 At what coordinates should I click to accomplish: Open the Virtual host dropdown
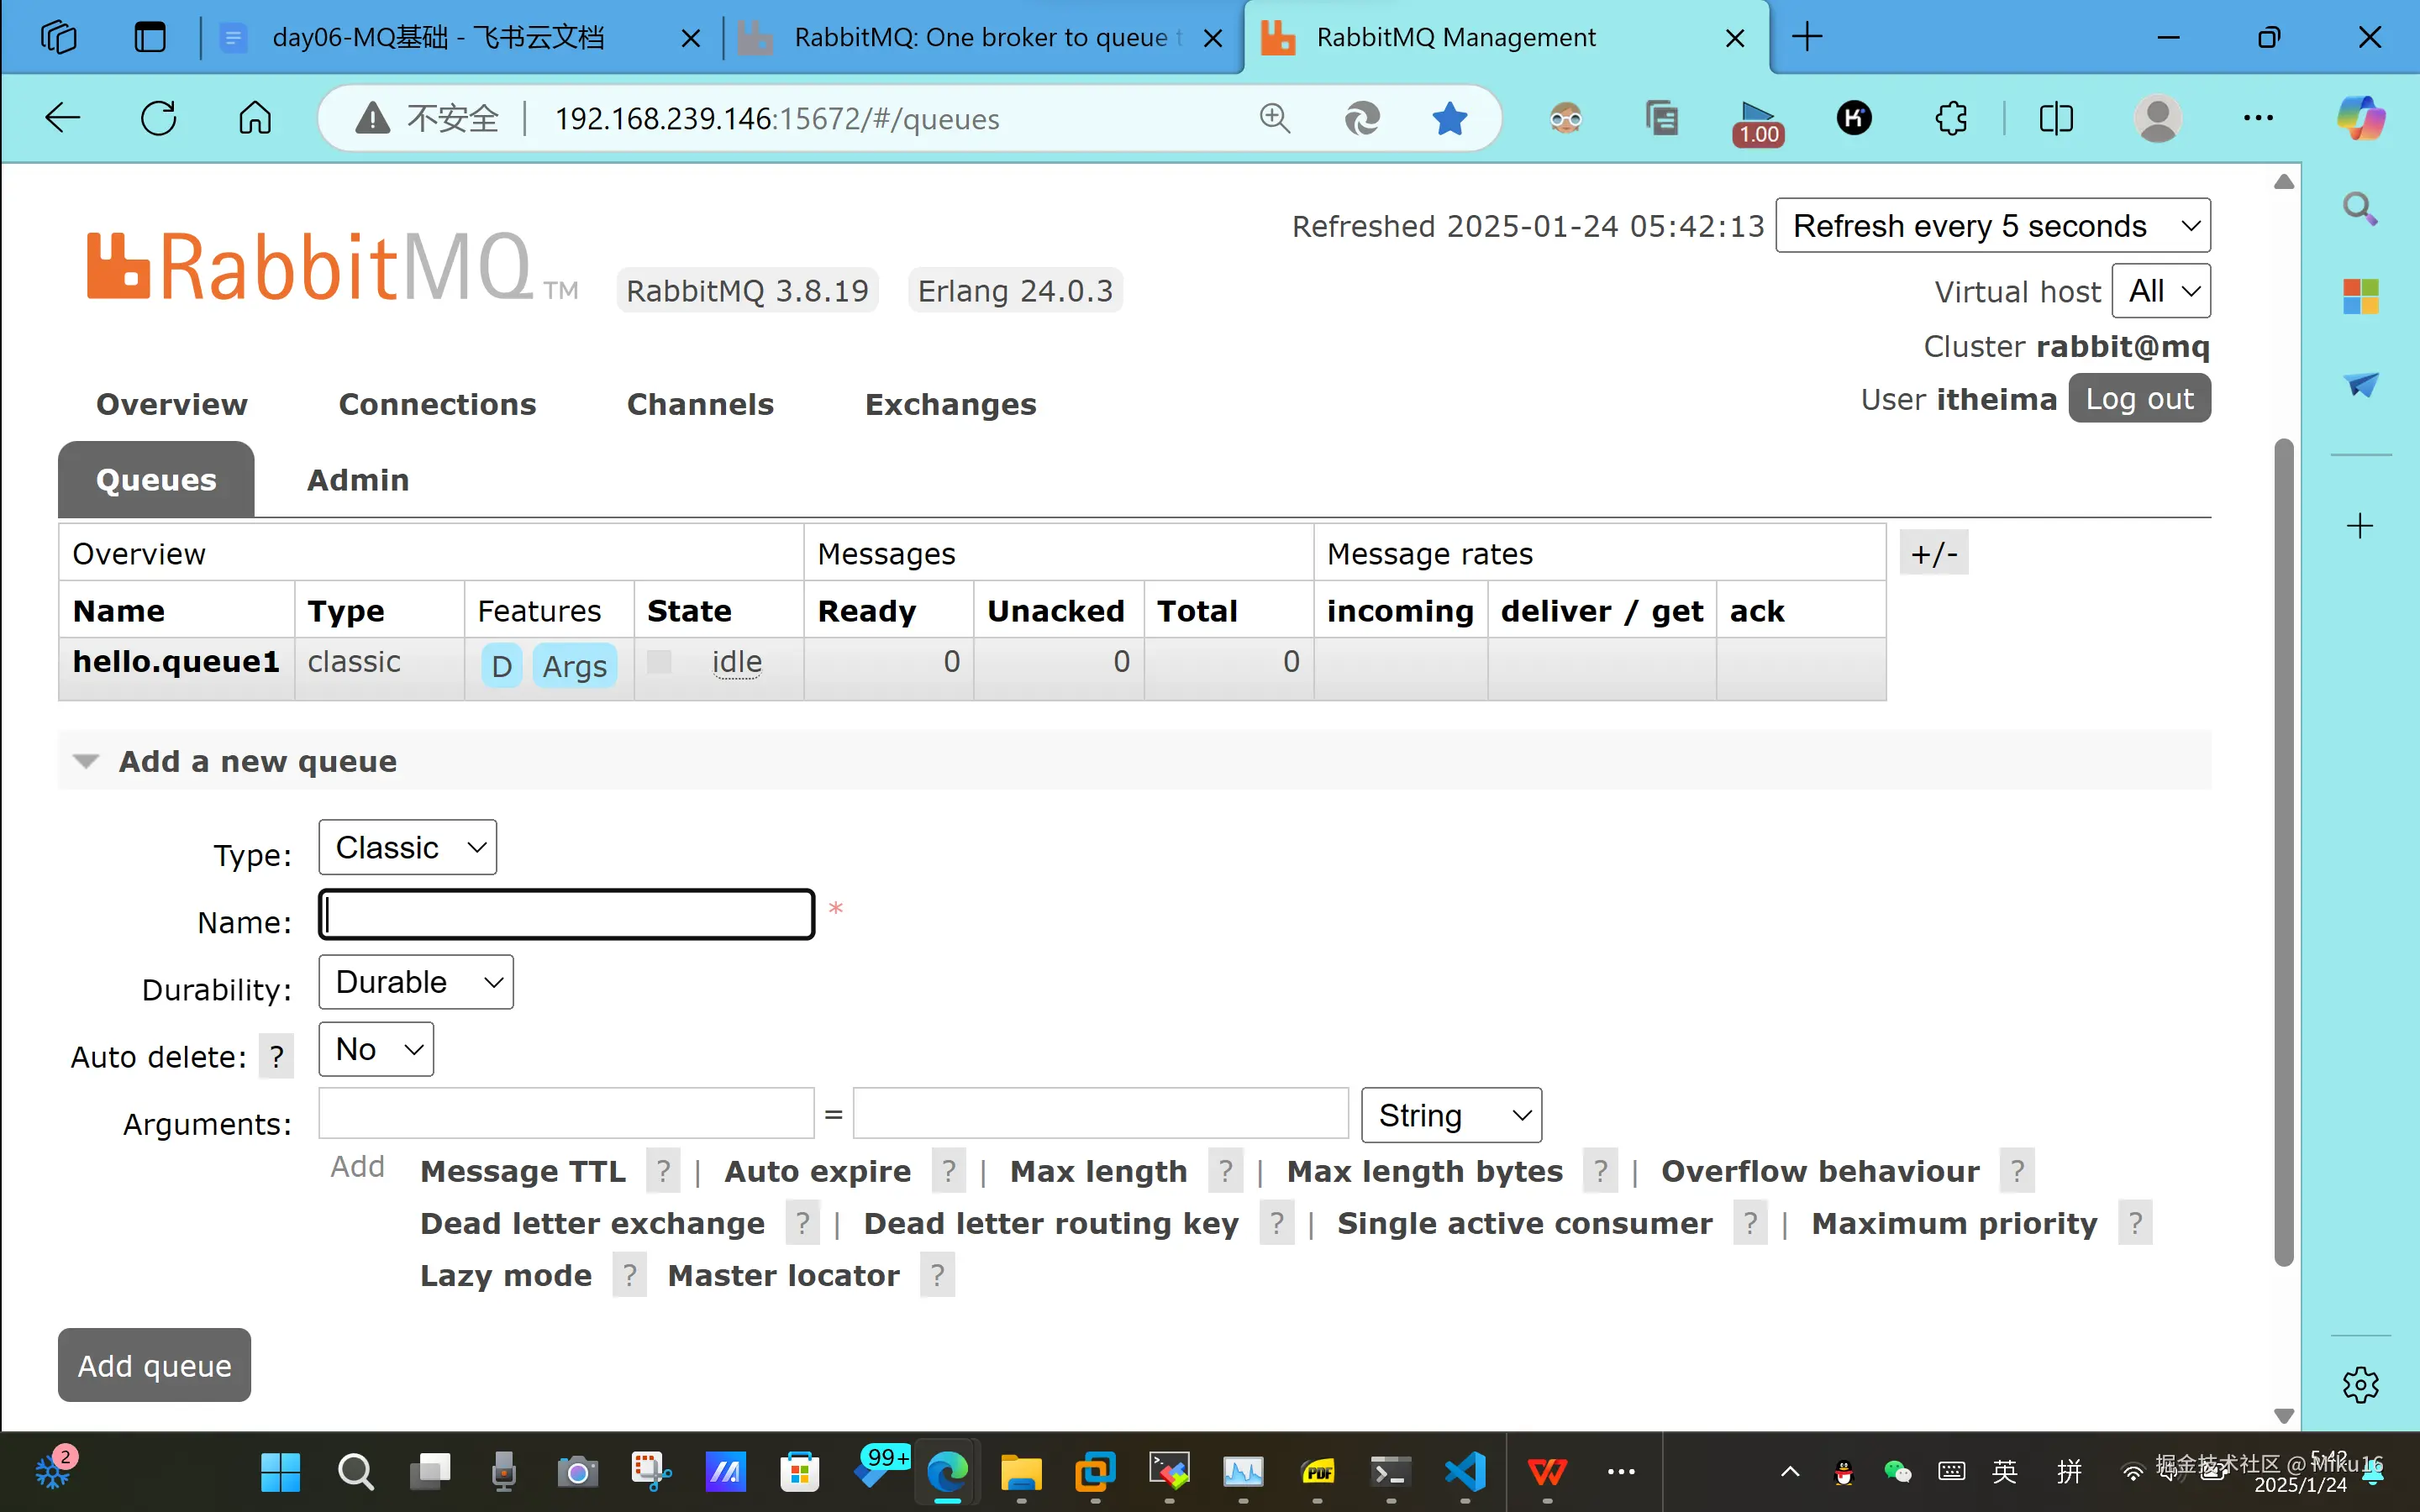(2160, 291)
